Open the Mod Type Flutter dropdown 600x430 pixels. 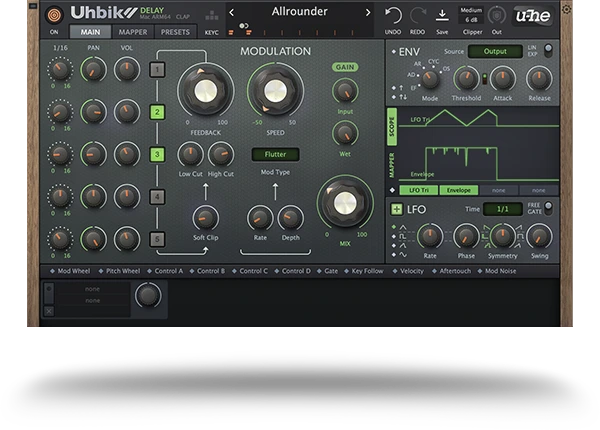click(275, 155)
